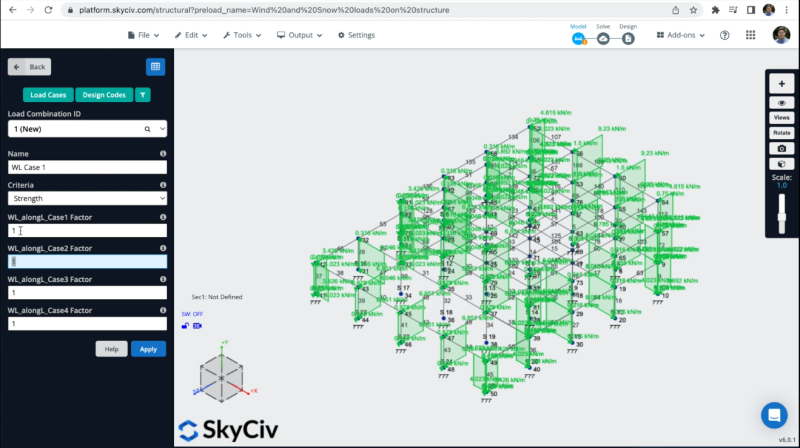Click the browser address bar URL
The image size is (800, 448).
point(264,10)
